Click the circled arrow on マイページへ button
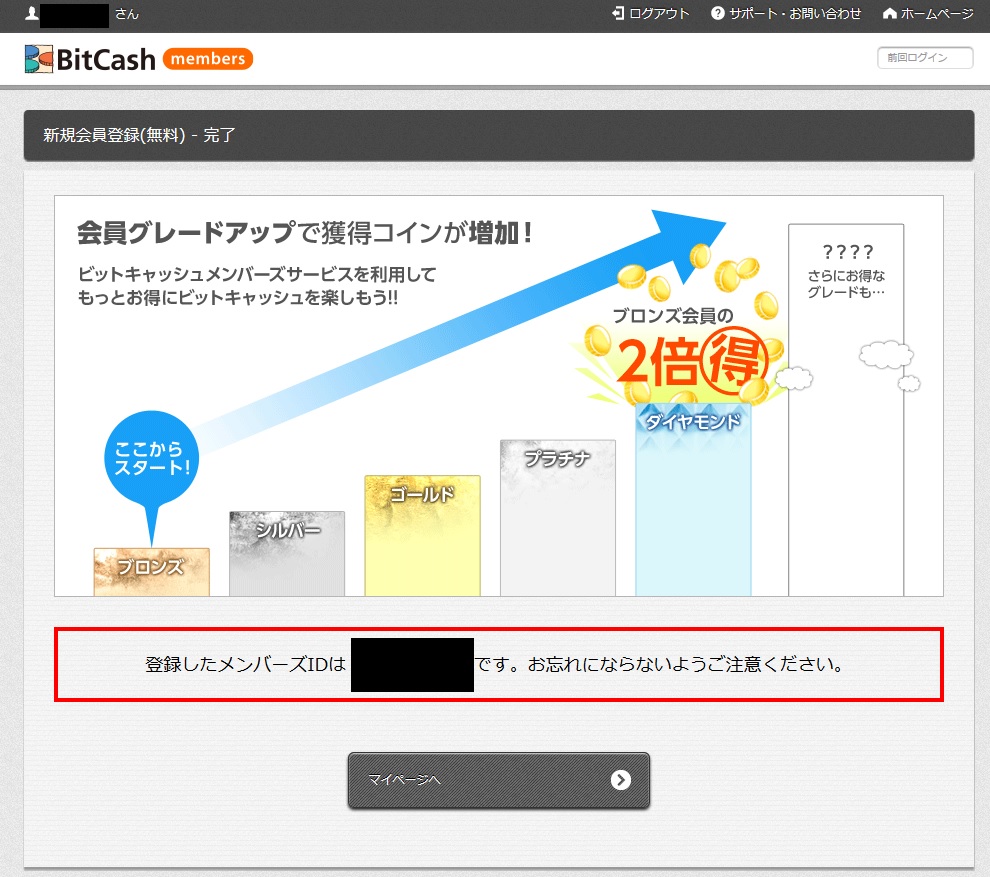990x877 pixels. tap(621, 780)
